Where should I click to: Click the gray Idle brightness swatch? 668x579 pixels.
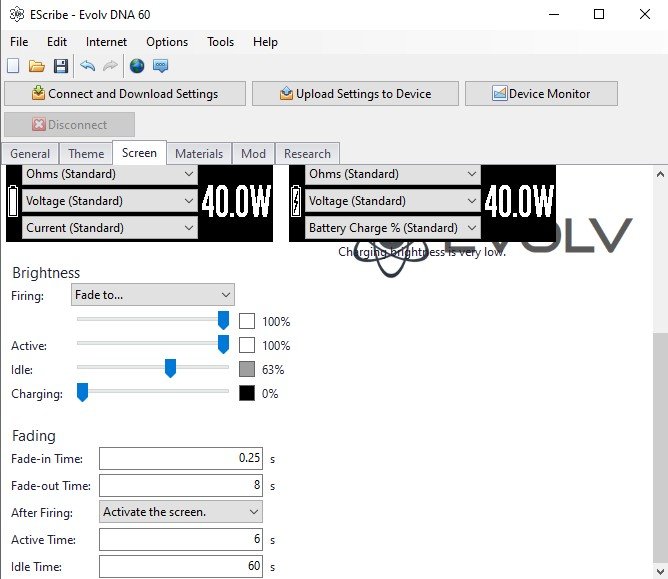247,369
